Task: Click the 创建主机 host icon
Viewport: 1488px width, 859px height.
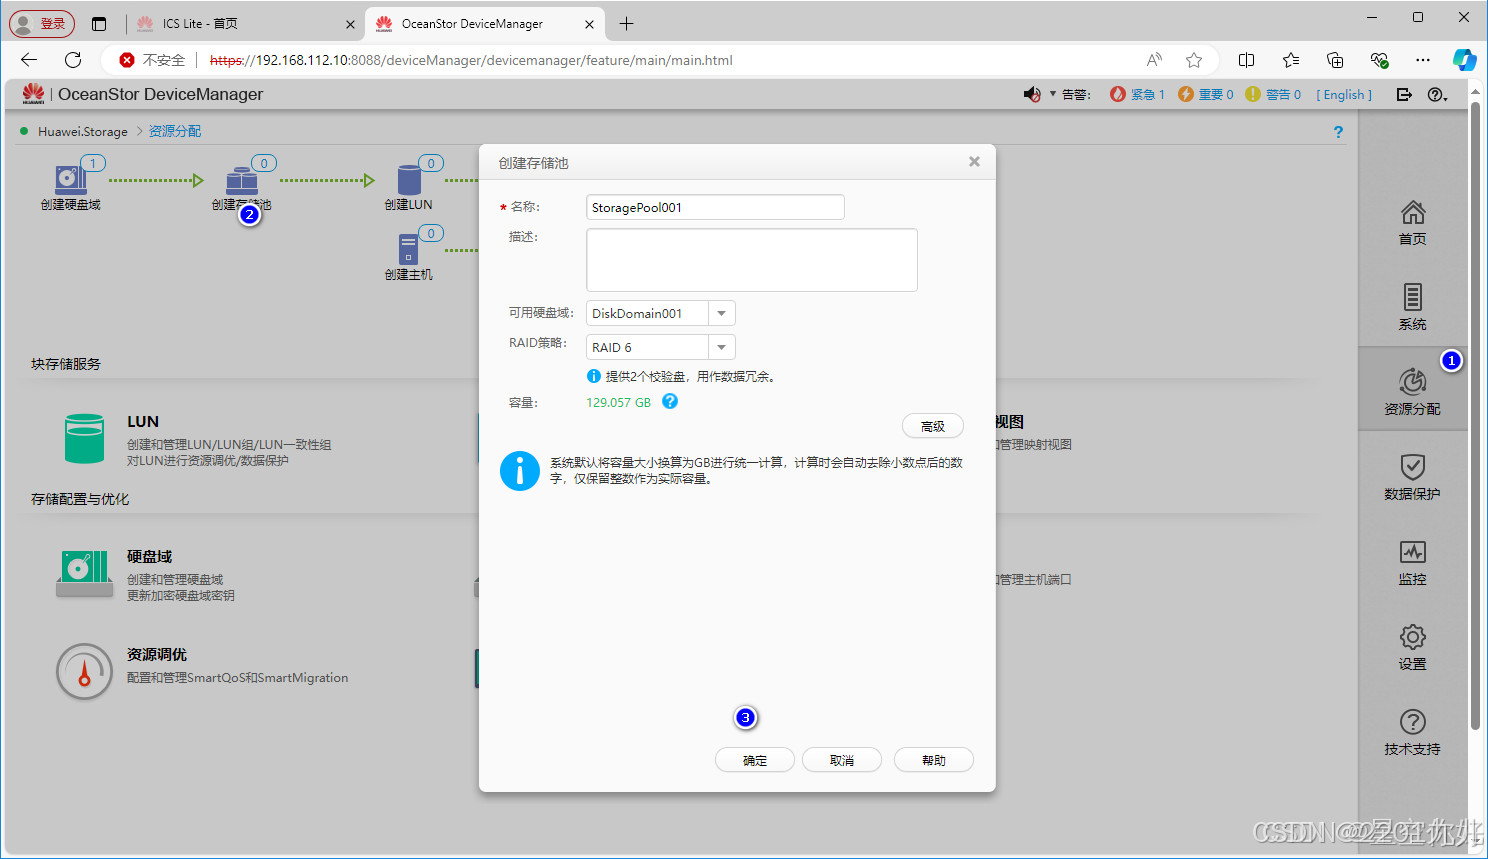Action: 408,249
